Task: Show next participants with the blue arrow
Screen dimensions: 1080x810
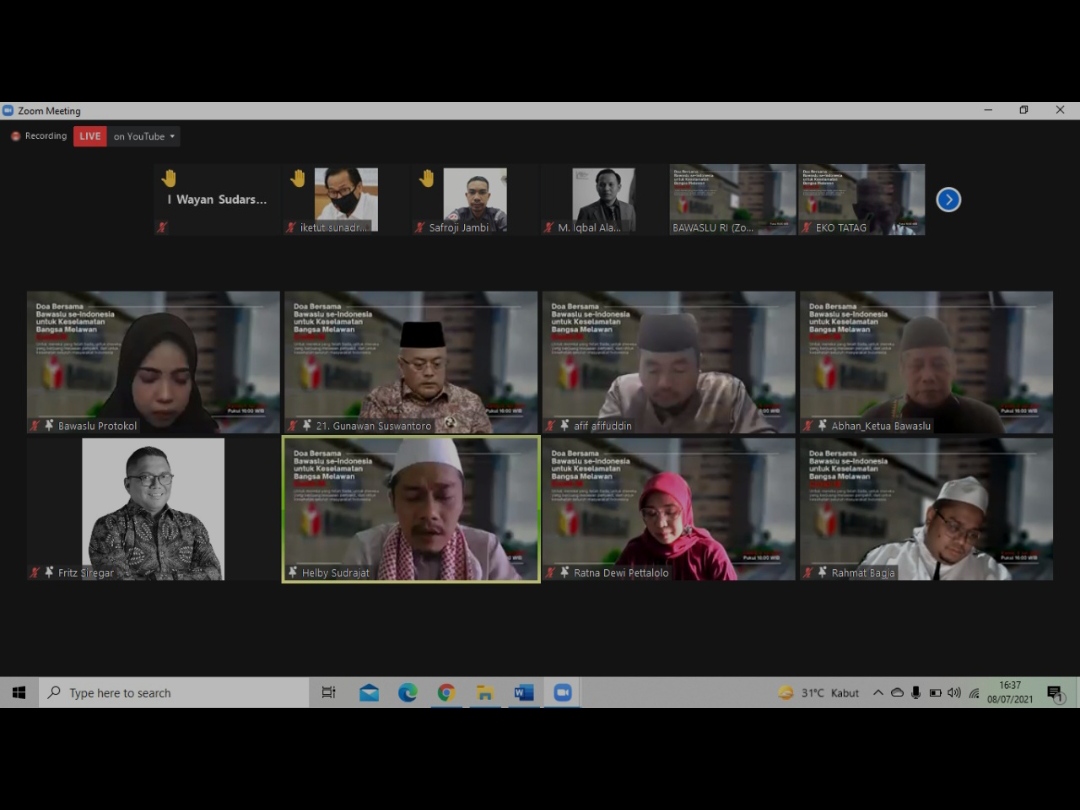Action: [948, 200]
